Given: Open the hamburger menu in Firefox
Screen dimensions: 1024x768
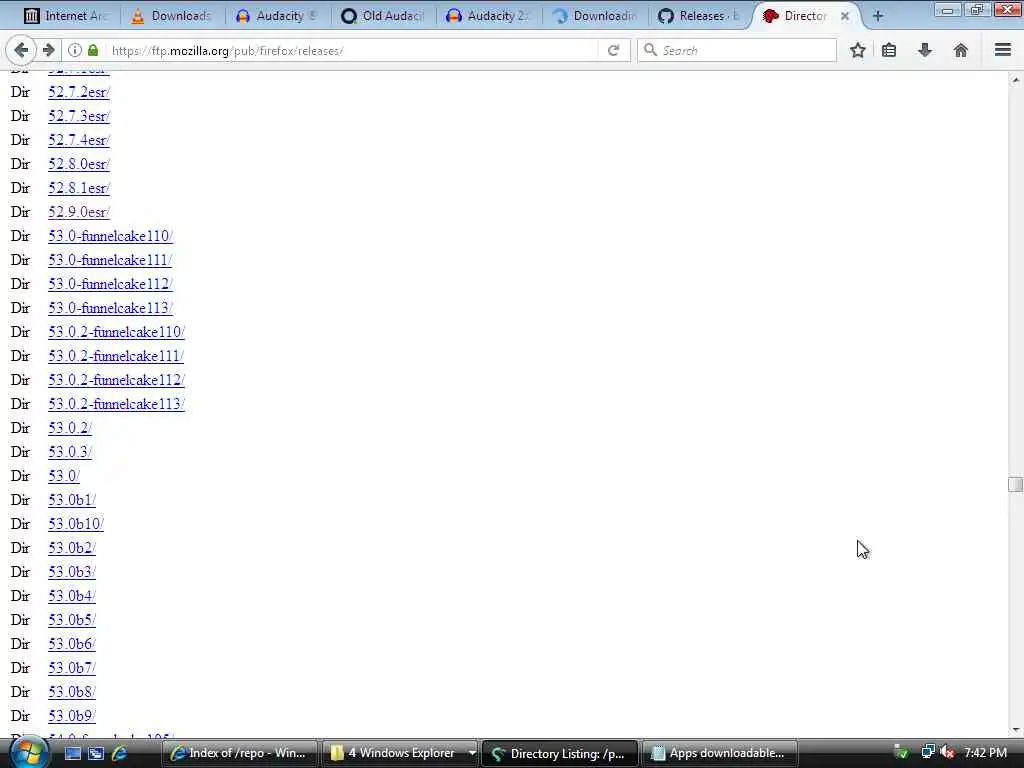Looking at the screenshot, I should tap(1003, 50).
